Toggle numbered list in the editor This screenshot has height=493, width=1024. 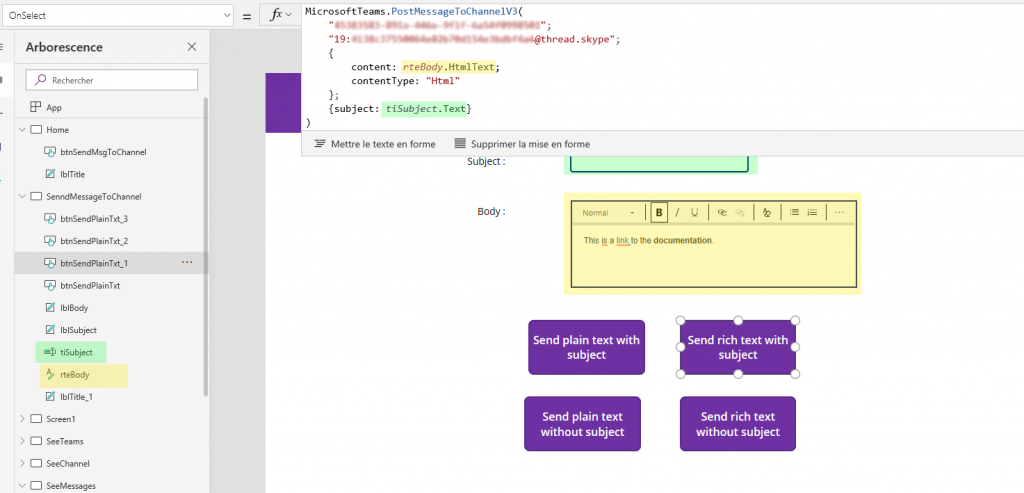coord(812,212)
